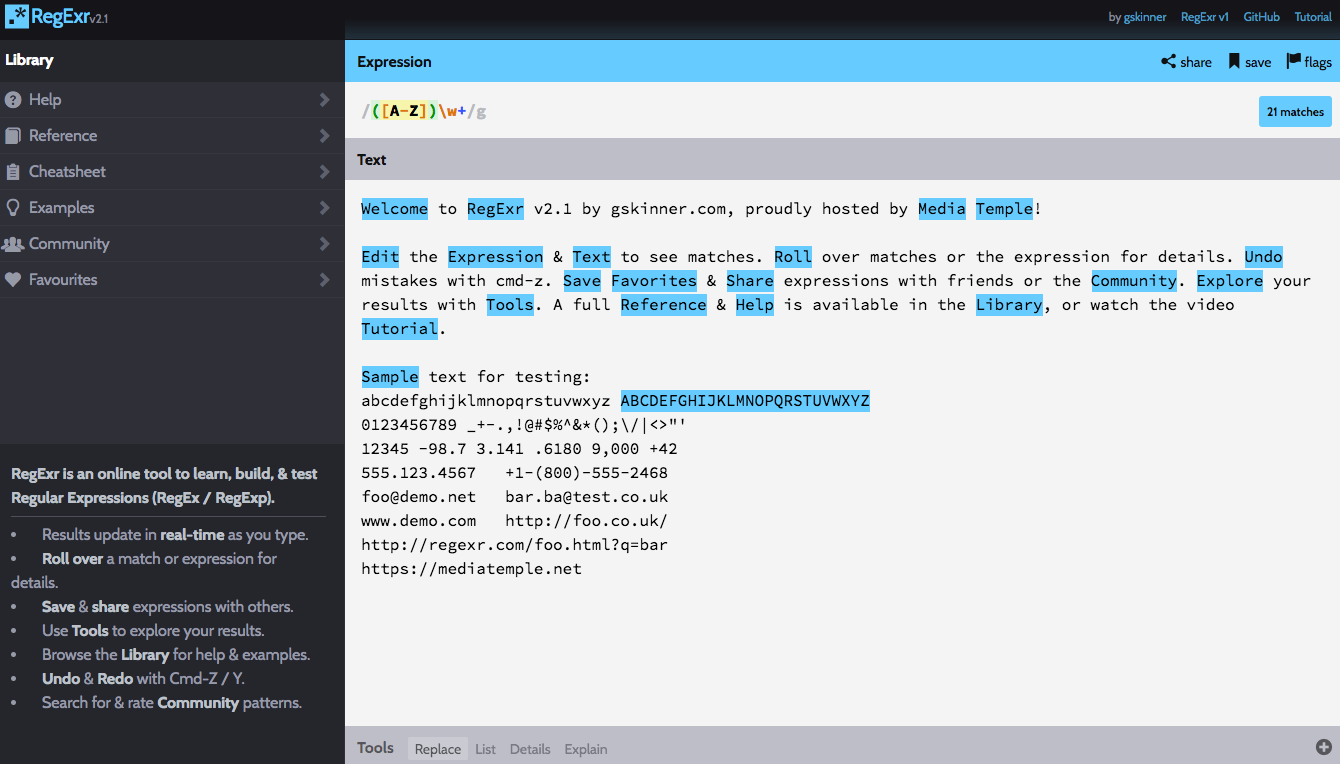1340x764 pixels.
Task: Click the text '555.123.4567'
Action: click(x=419, y=473)
